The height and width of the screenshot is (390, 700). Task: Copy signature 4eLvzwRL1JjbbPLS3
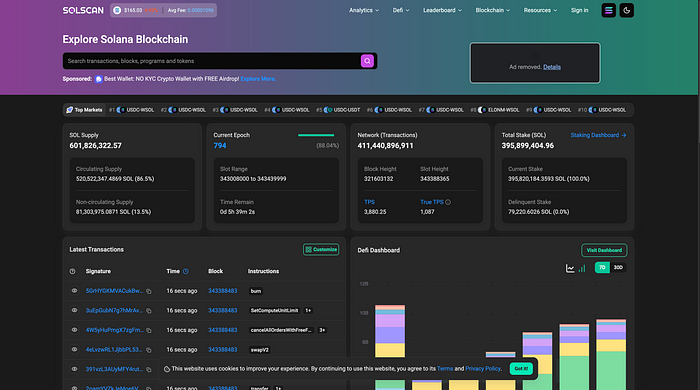(x=149, y=350)
